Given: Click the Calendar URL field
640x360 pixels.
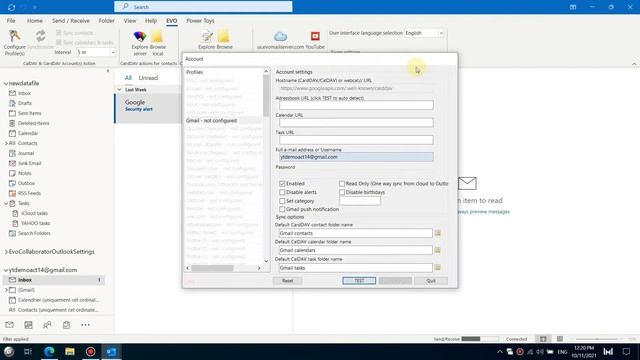Looking at the screenshot, I should pyautogui.click(x=356, y=122).
